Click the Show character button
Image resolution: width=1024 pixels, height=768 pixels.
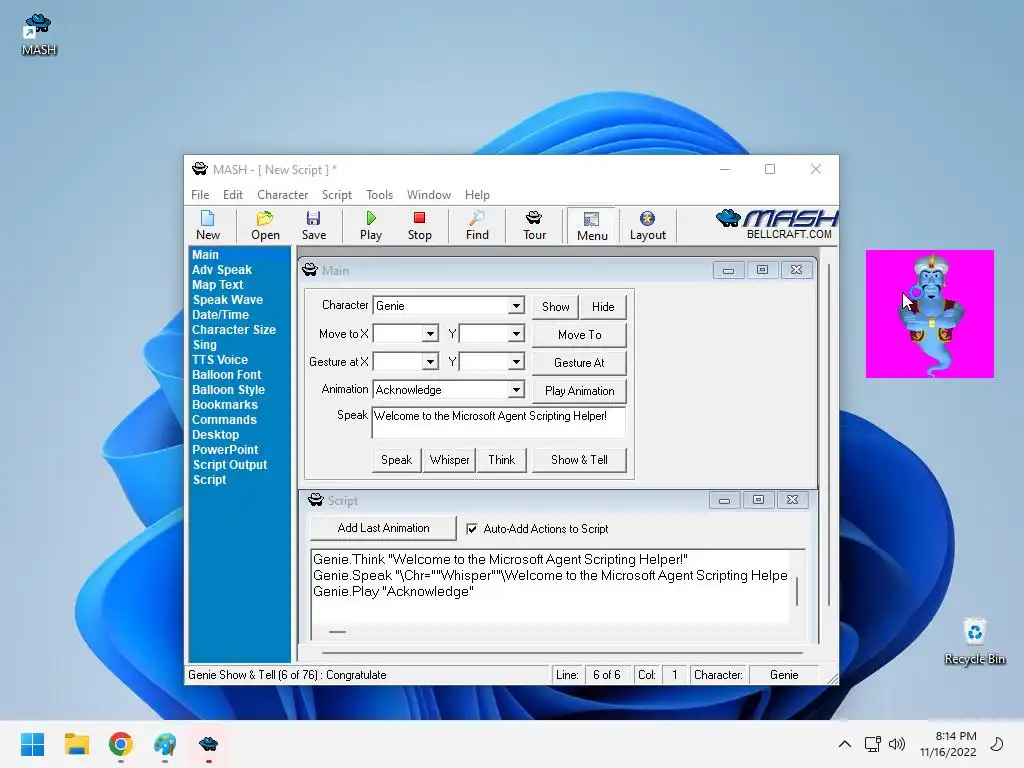click(556, 306)
